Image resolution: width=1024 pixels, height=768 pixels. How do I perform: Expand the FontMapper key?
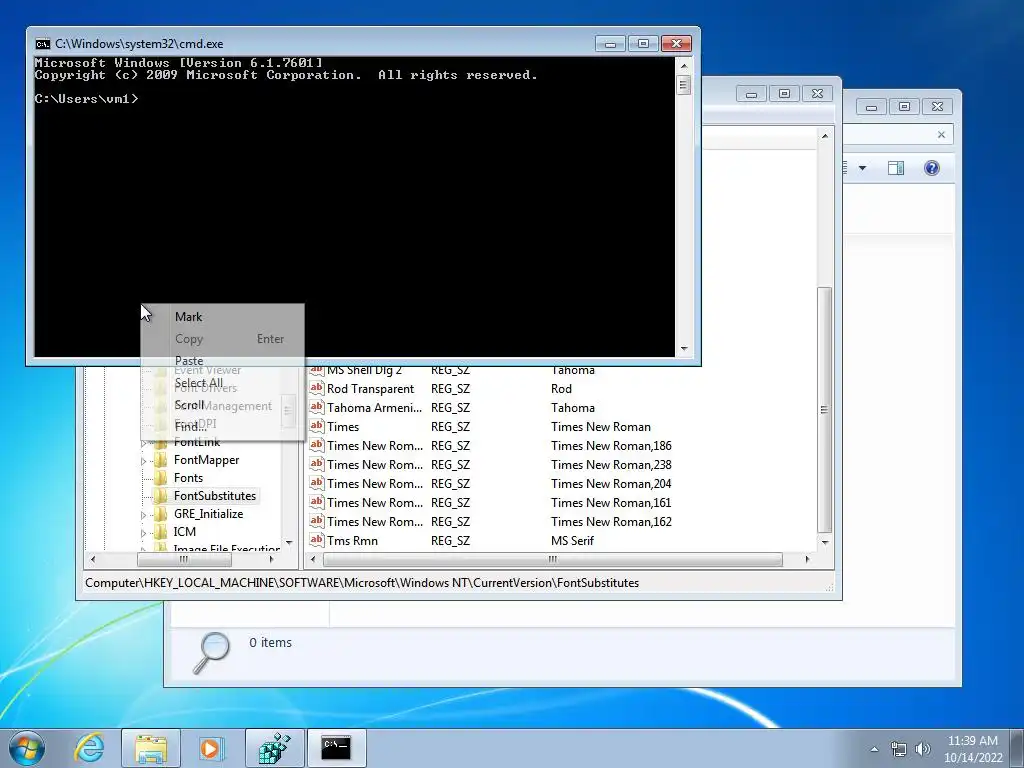coord(144,461)
